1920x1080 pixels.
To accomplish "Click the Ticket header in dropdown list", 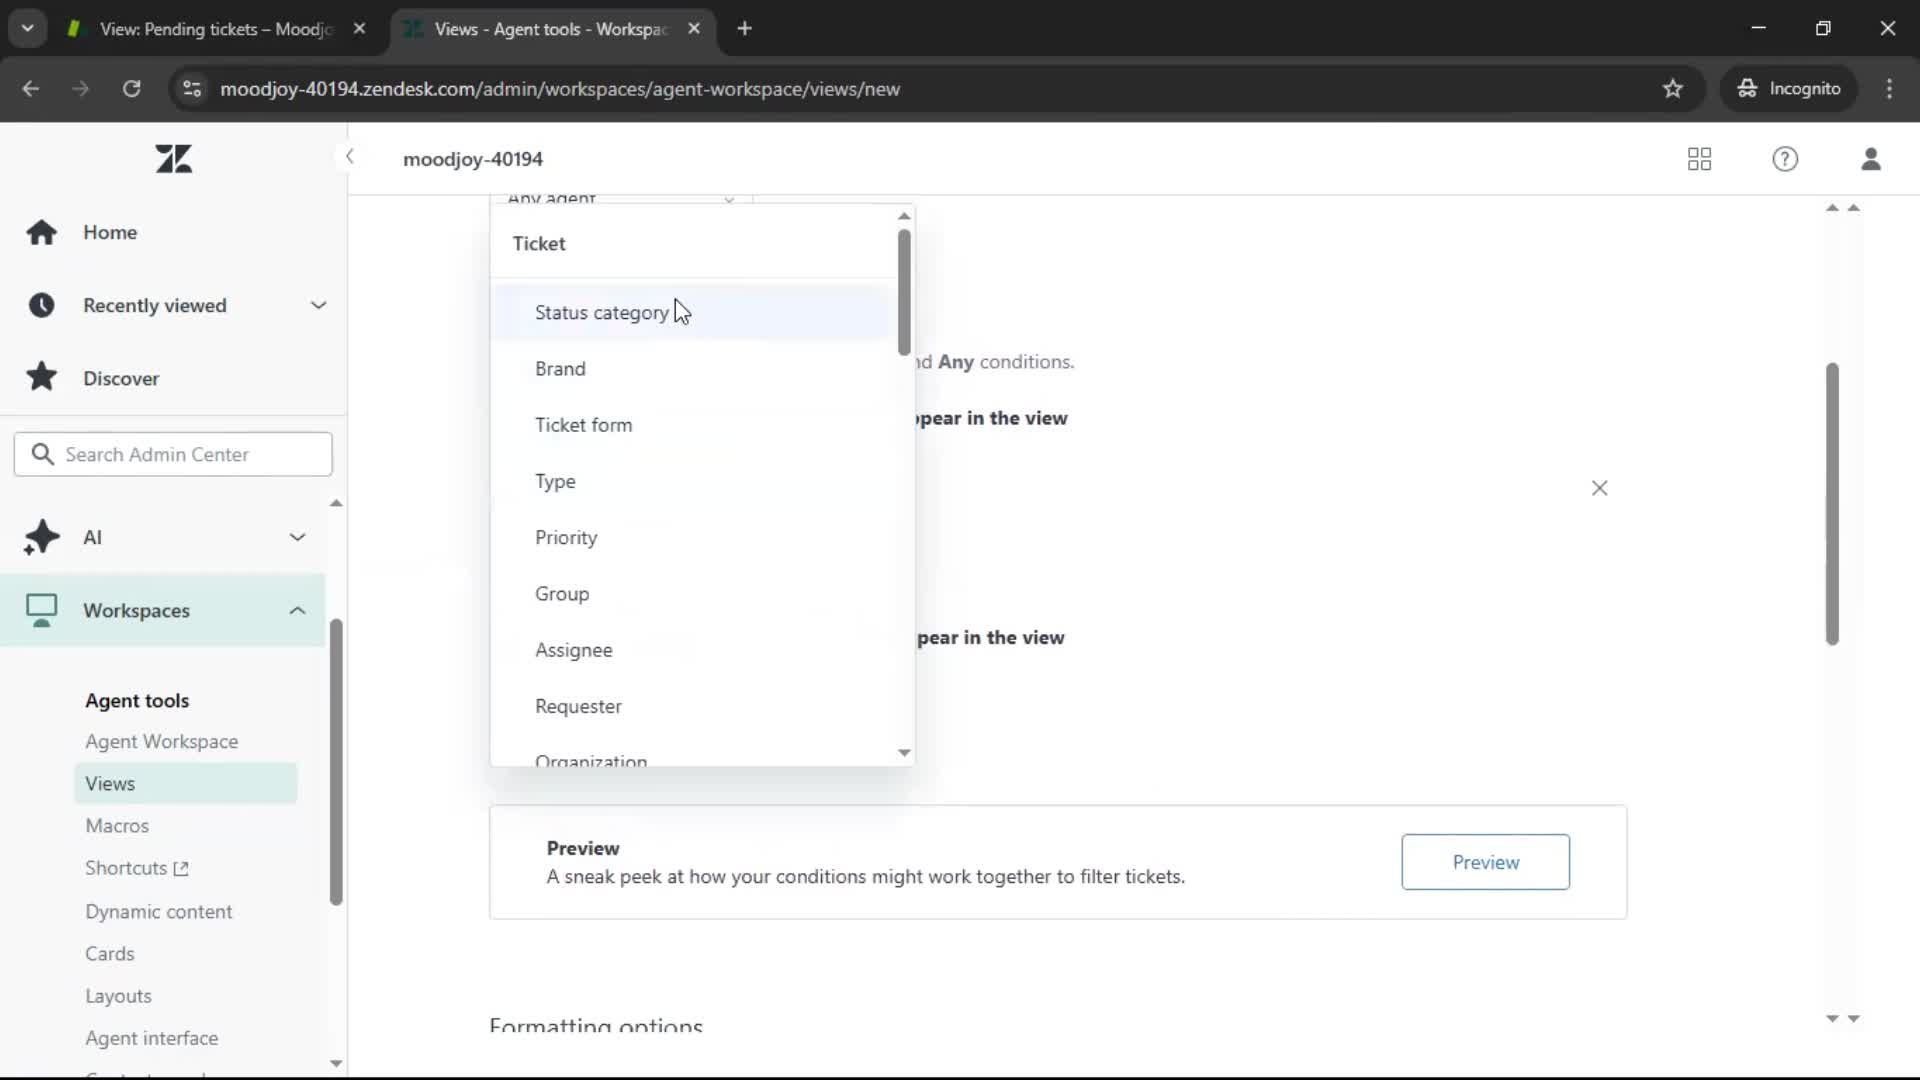I will (x=539, y=244).
